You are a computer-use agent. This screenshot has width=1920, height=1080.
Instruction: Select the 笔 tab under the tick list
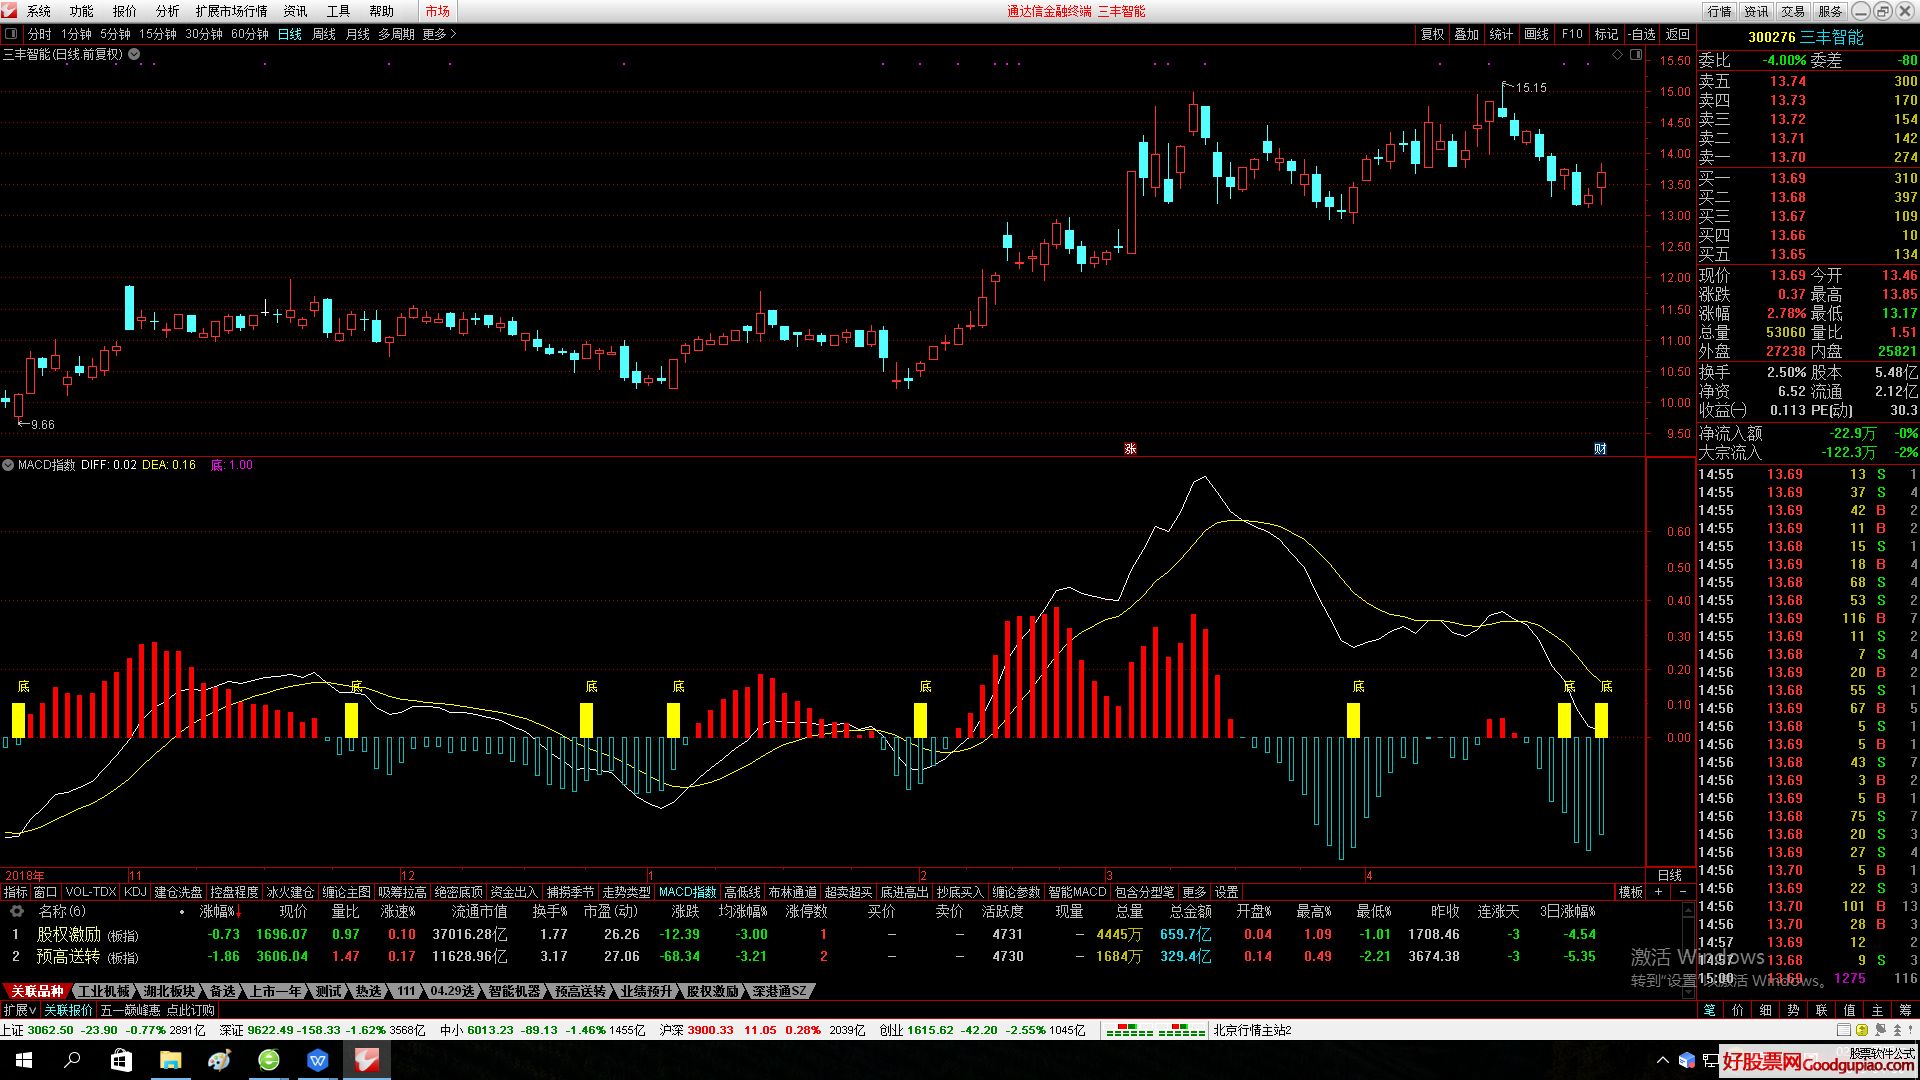click(1710, 1010)
